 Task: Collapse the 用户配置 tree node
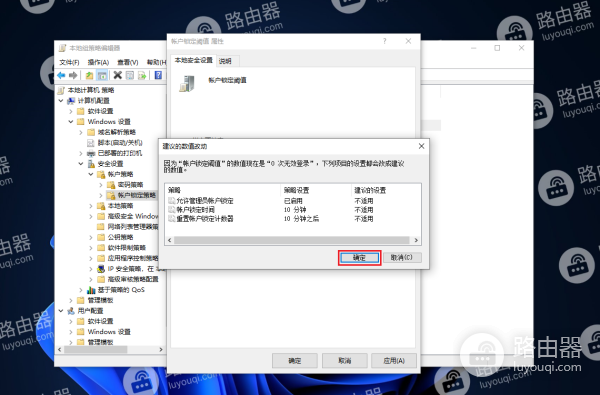pyautogui.click(x=61, y=311)
